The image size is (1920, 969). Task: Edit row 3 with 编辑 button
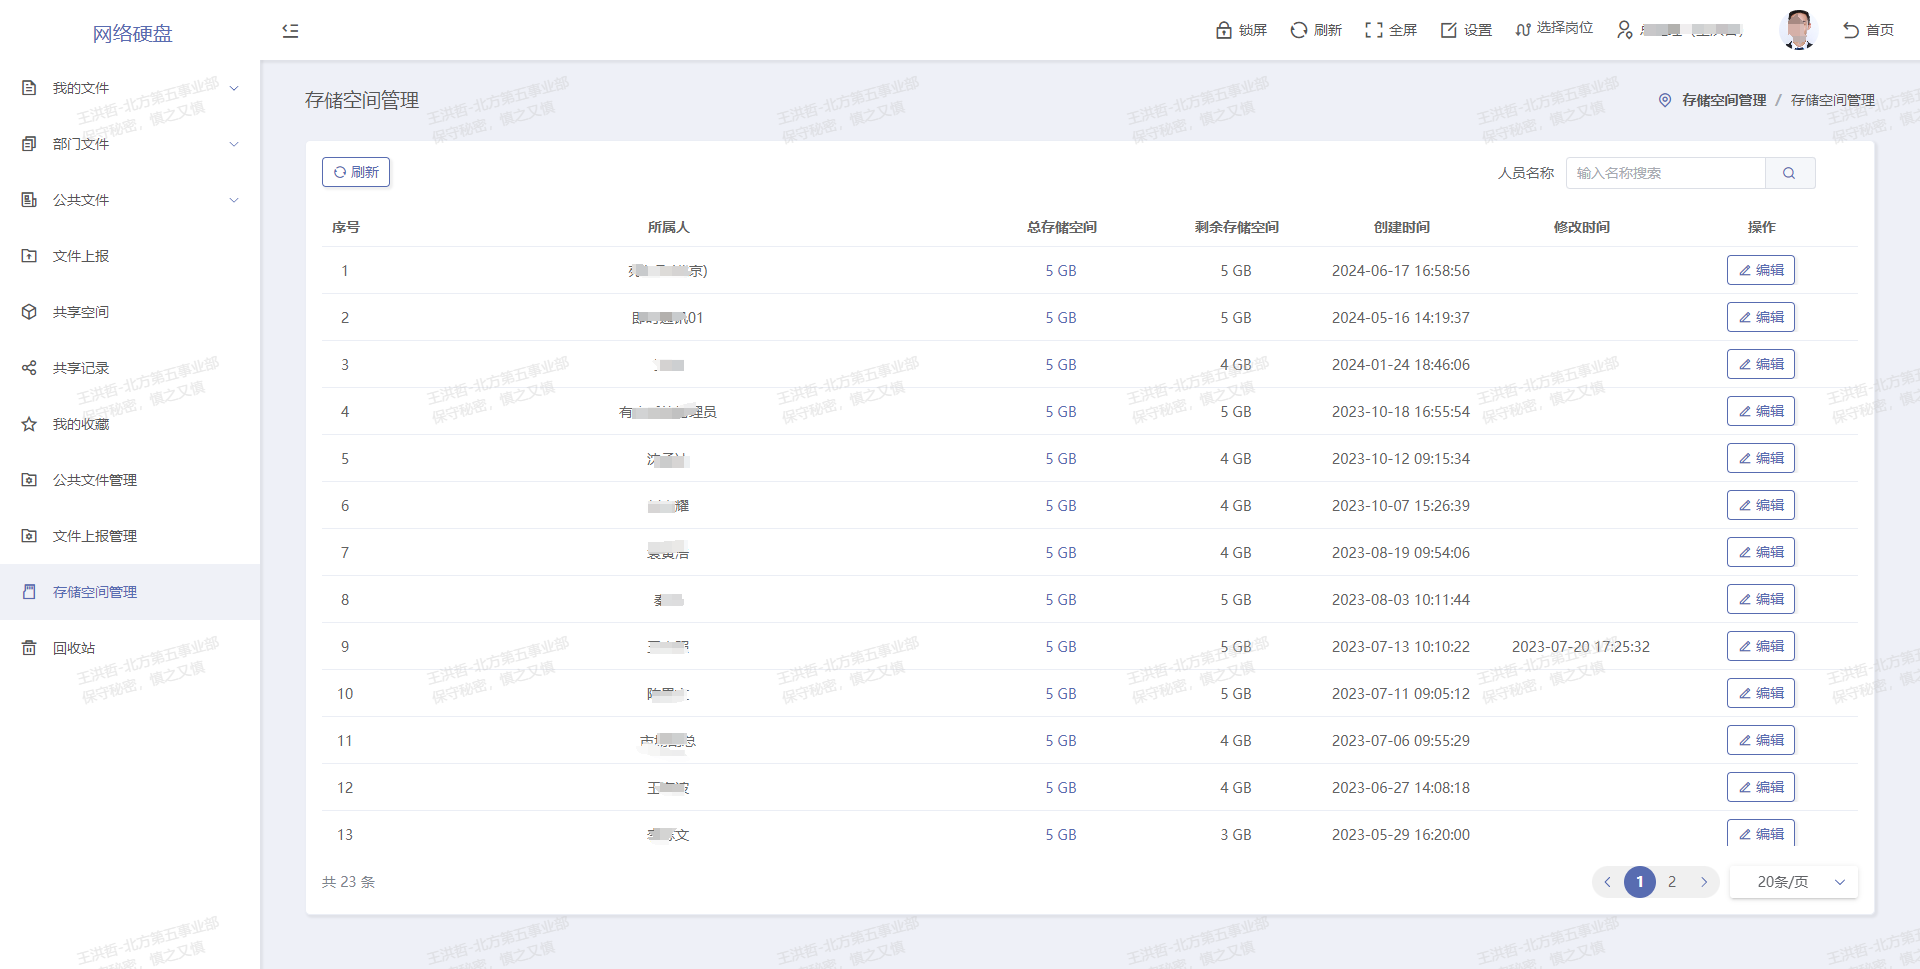click(1760, 364)
